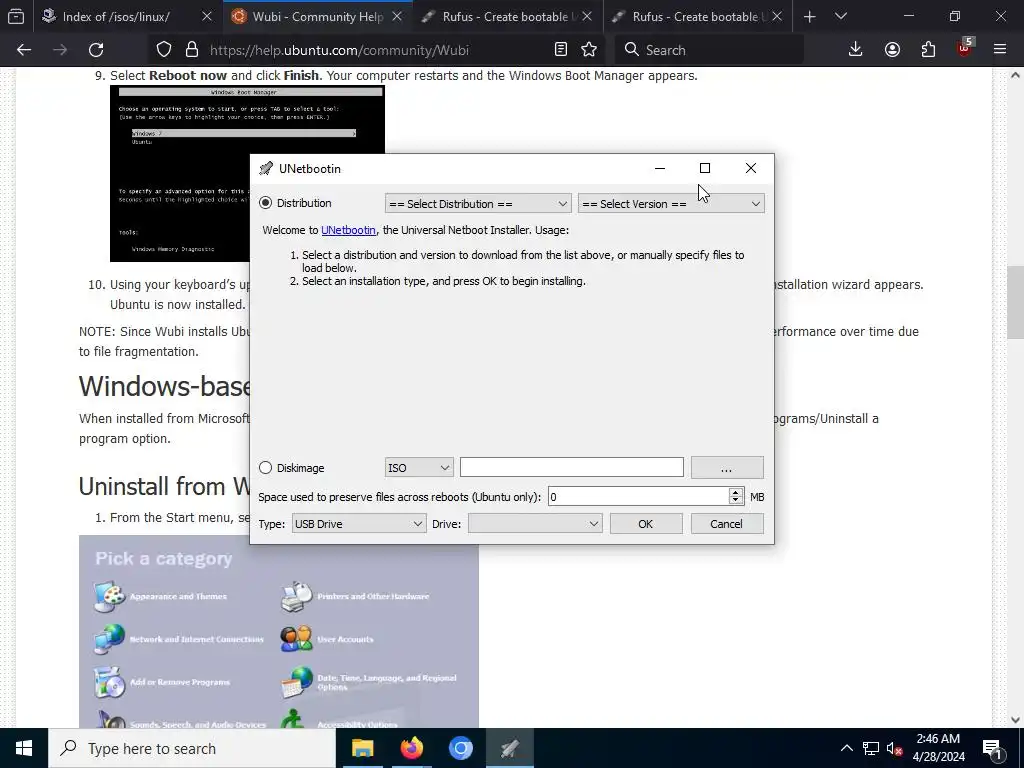Click the browse (...) button for disk image
The image size is (1024, 768).
[727, 468]
